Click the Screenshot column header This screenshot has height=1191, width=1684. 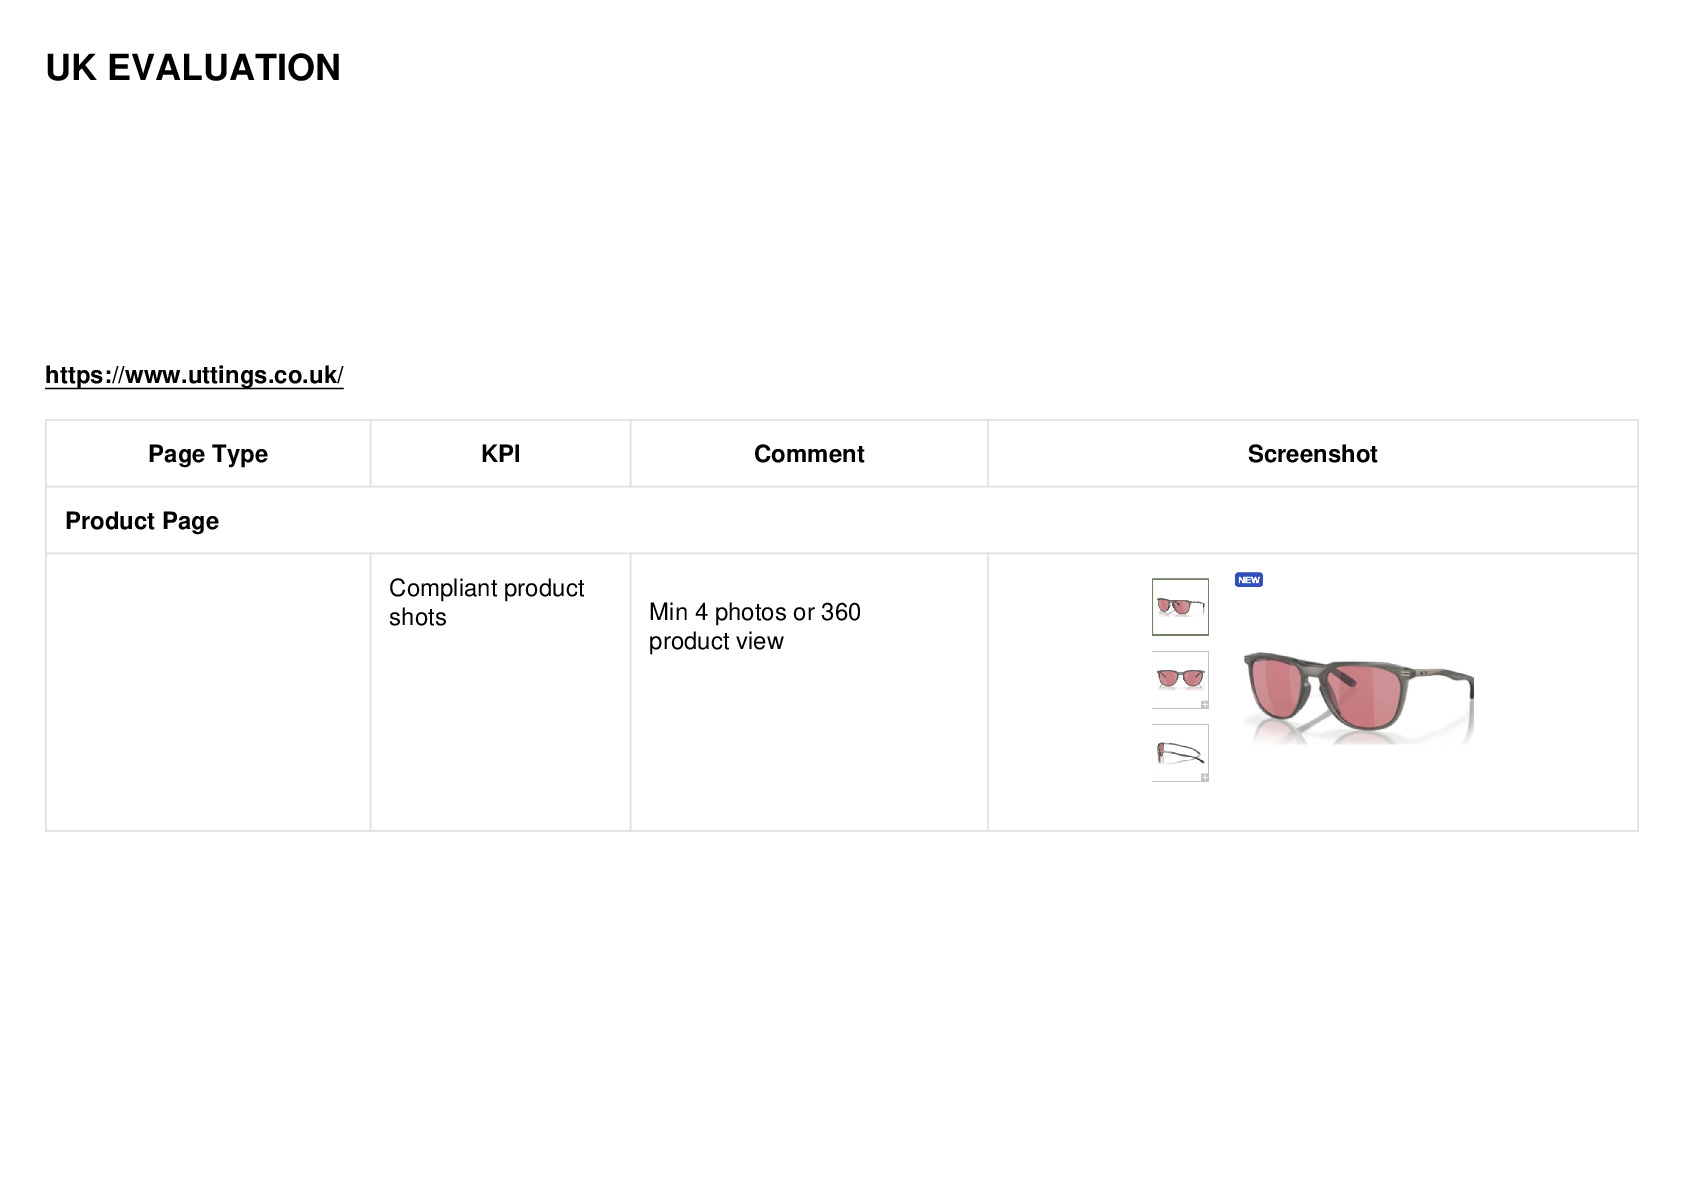[1312, 454]
